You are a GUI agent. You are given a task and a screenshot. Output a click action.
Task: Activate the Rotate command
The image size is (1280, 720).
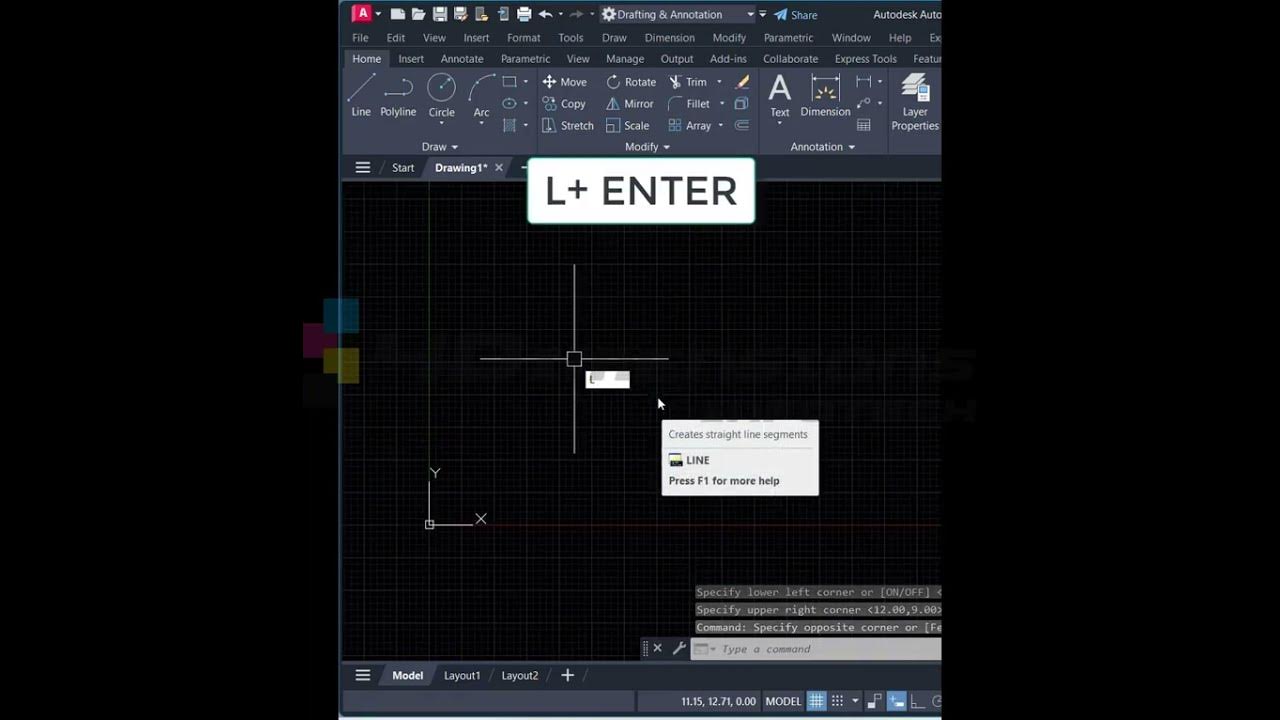tap(631, 82)
